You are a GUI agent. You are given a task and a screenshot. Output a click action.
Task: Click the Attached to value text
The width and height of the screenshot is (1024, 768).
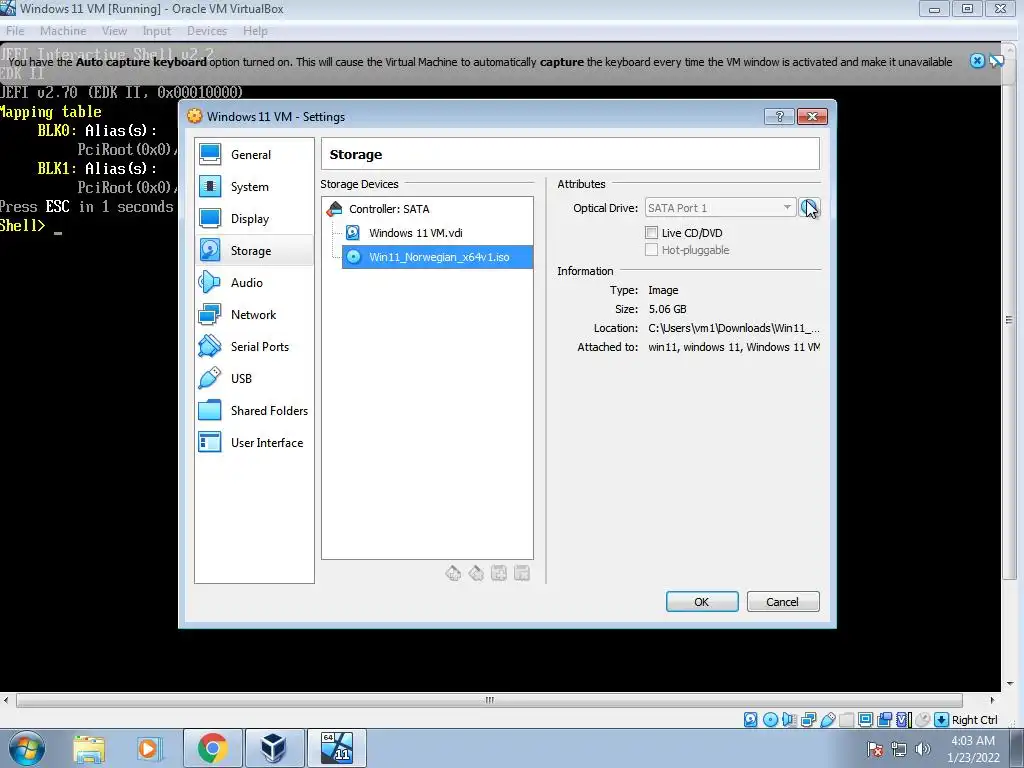coord(733,347)
